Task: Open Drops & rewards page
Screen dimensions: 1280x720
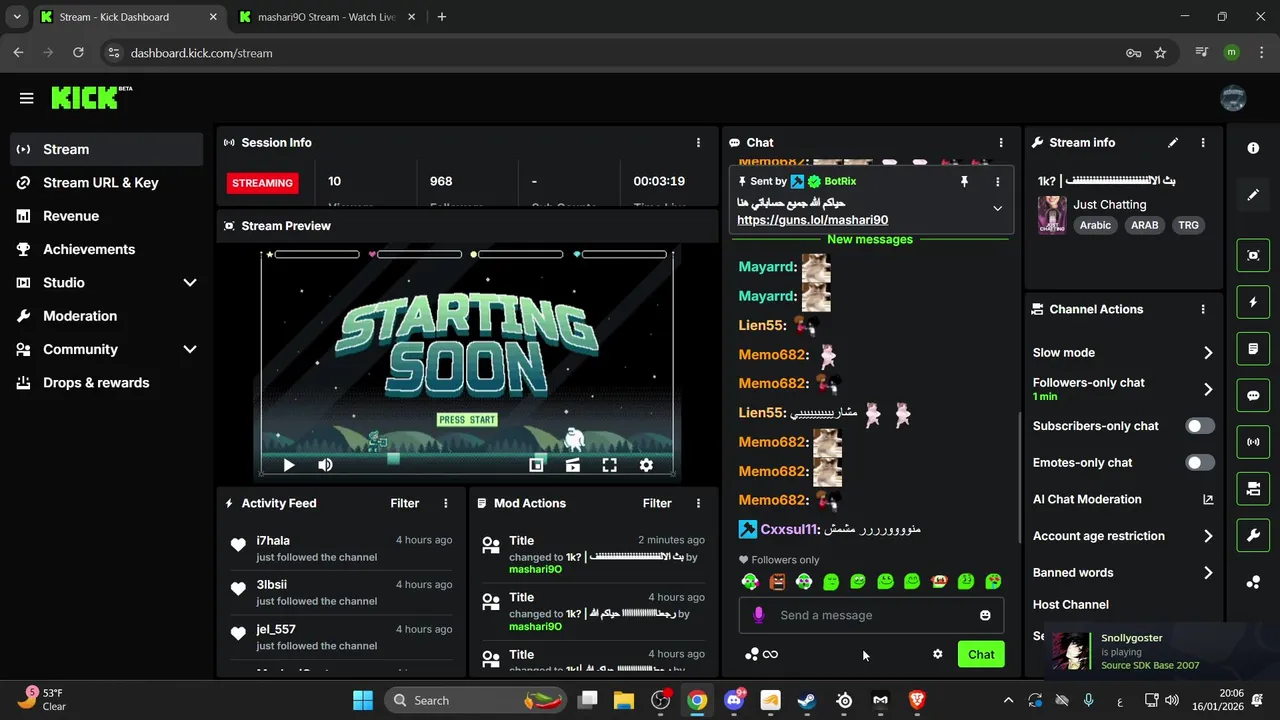Action: 107,383
